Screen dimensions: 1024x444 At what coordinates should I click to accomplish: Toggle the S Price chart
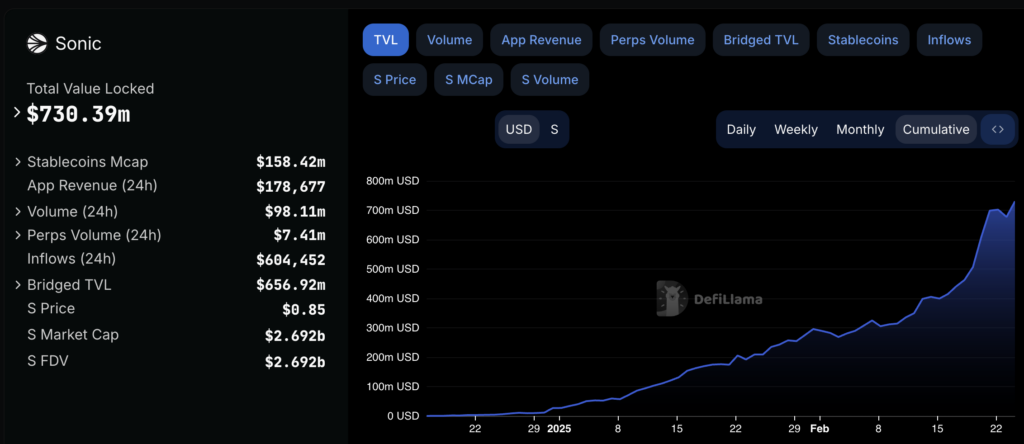click(x=394, y=80)
